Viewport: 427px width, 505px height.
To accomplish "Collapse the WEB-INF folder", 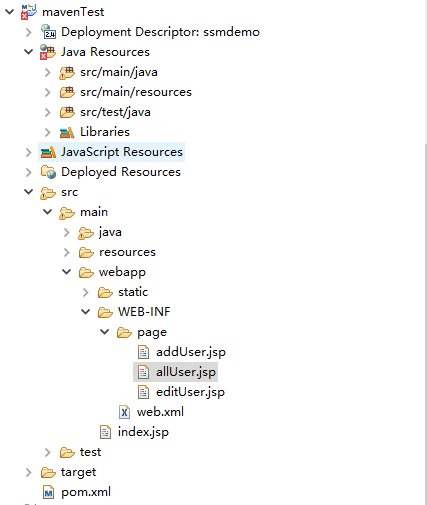I will coord(86,312).
